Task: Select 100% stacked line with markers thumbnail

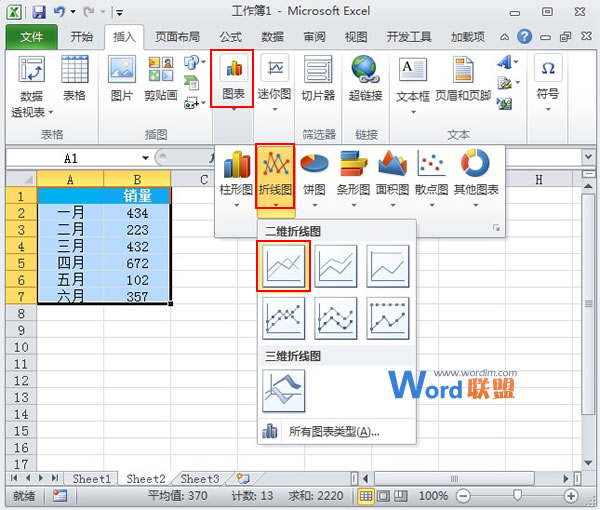Action: click(x=388, y=318)
